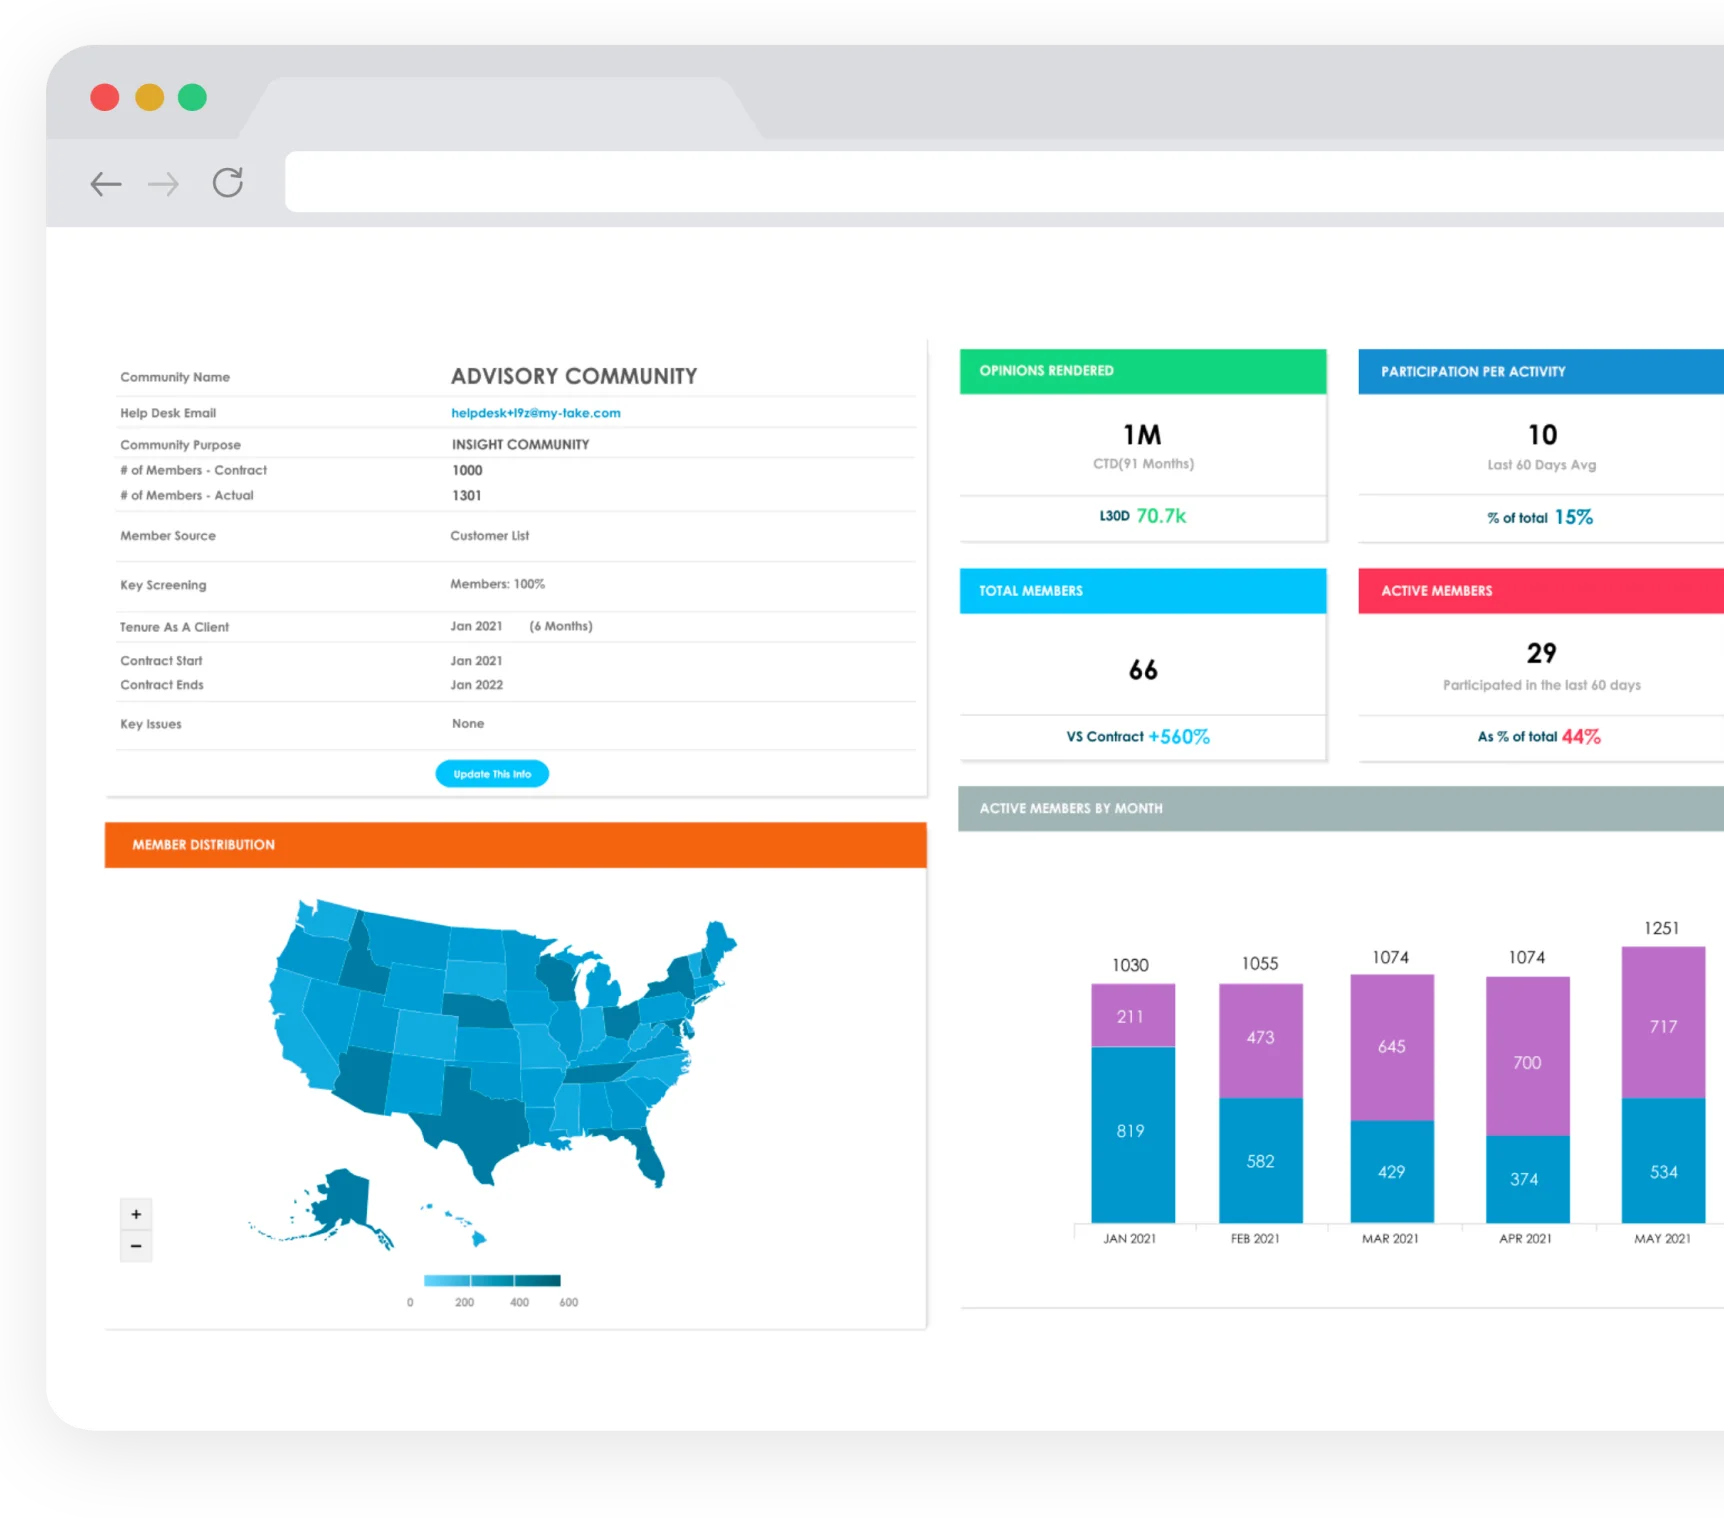Image resolution: width=1724 pixels, height=1518 pixels.
Task: Click the Contract Ends Jan 2022 value
Action: coord(476,685)
